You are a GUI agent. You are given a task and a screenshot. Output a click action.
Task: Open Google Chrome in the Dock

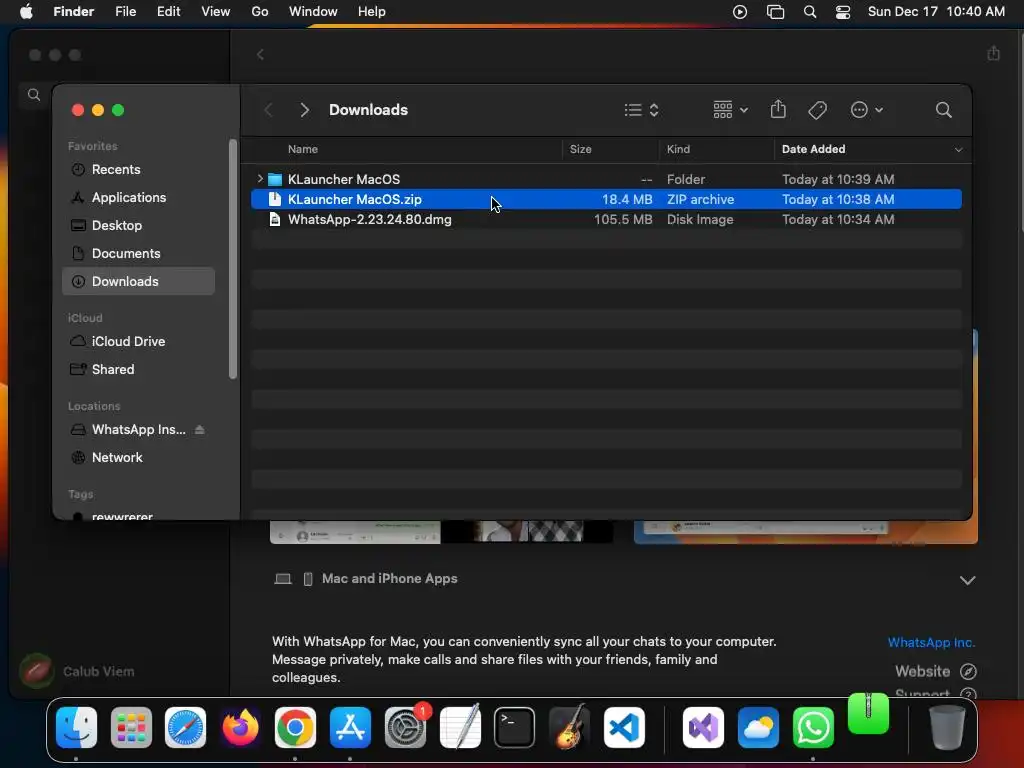[295, 728]
